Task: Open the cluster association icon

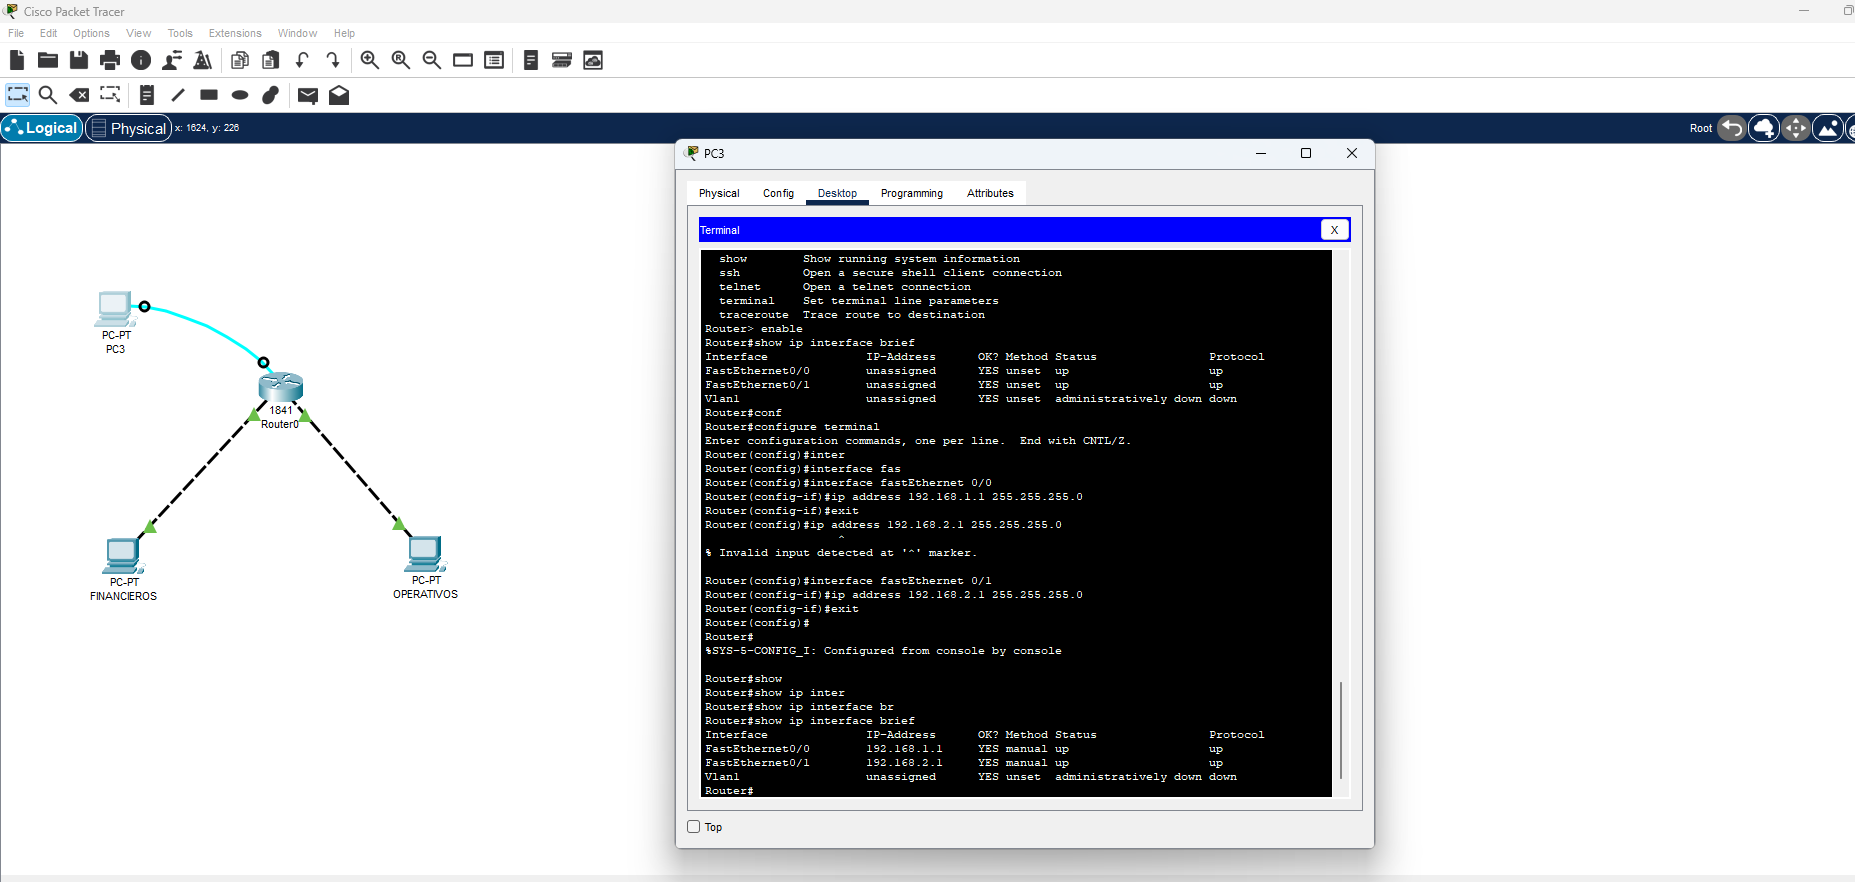Action: (x=562, y=60)
